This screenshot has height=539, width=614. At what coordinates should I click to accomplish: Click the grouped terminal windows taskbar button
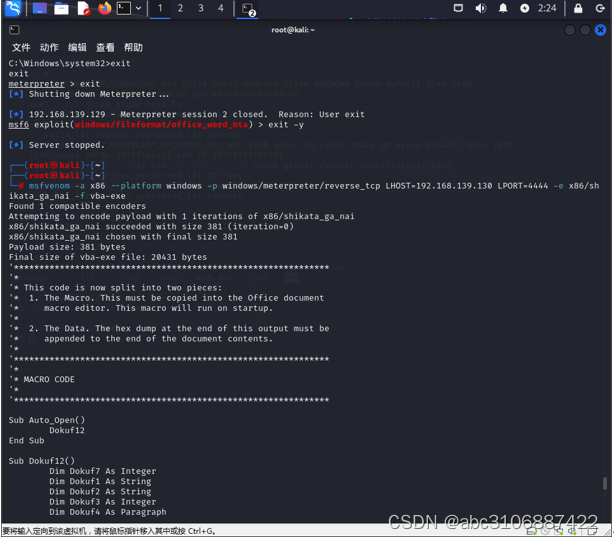click(248, 9)
